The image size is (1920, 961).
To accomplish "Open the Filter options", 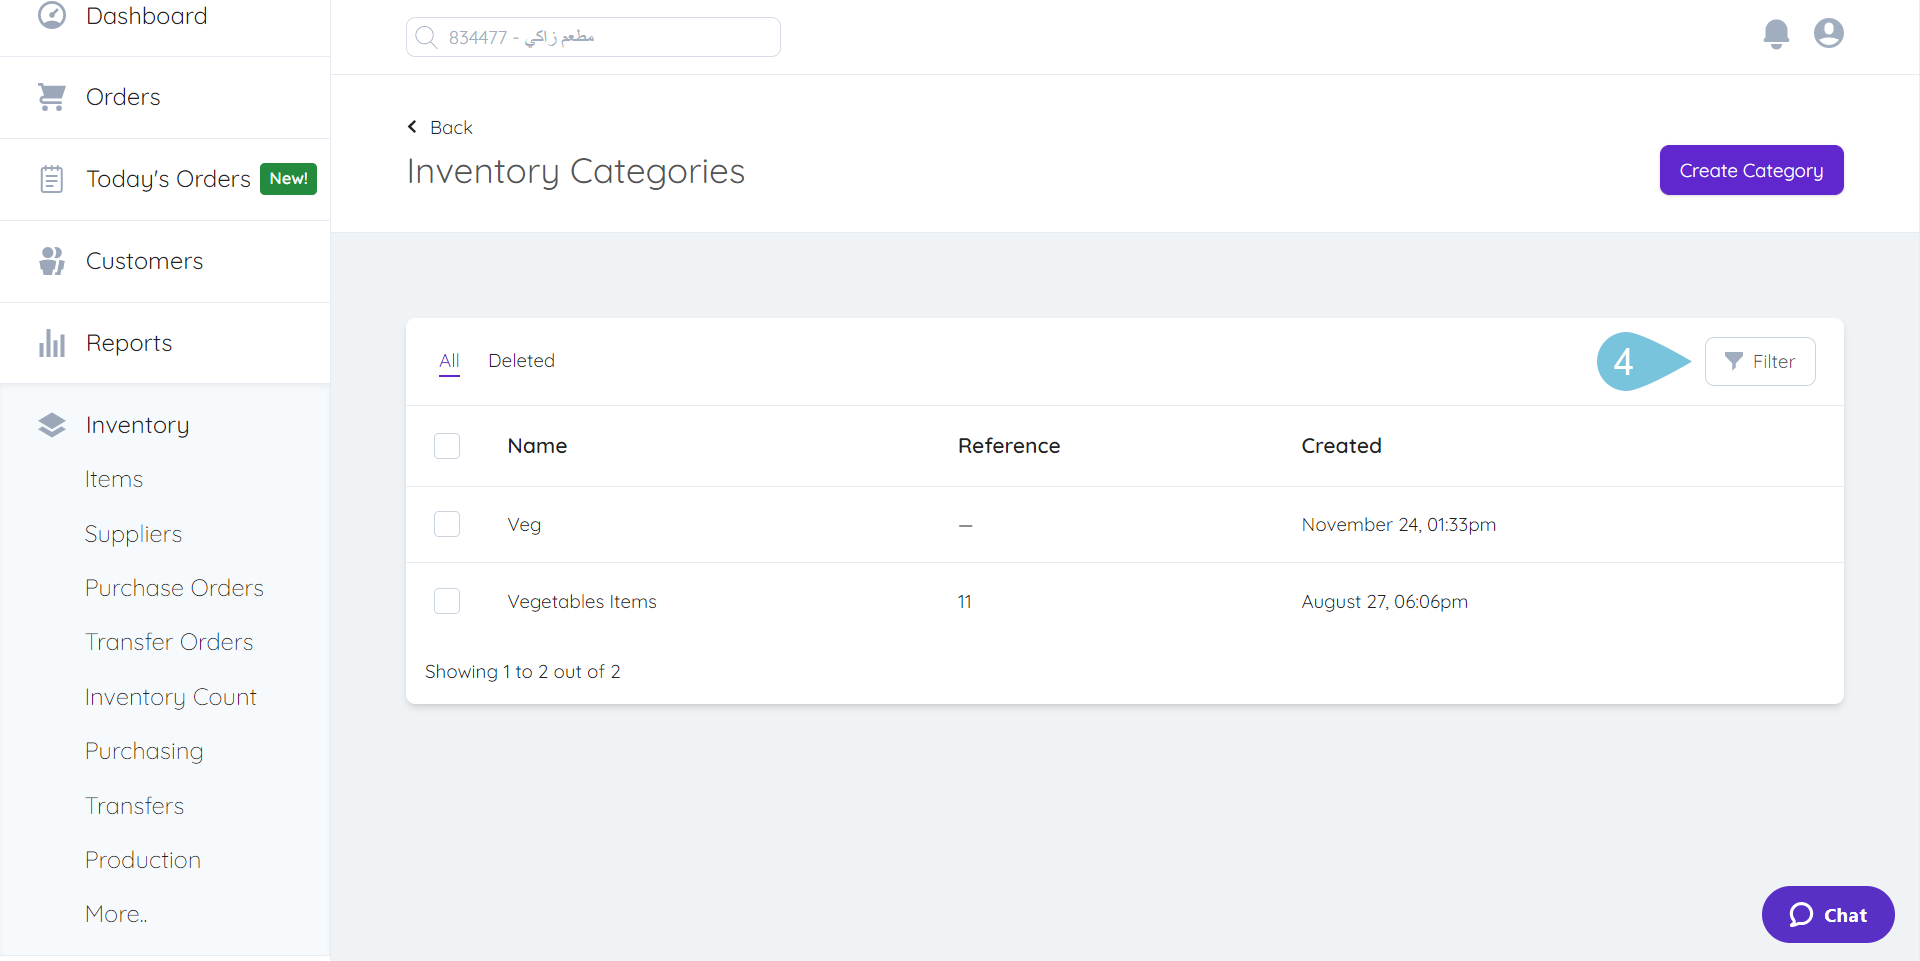I will [1759, 361].
